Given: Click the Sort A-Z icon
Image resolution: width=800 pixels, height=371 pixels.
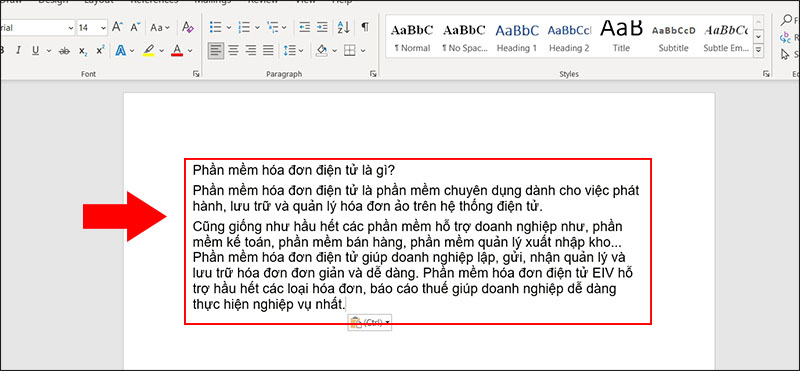Looking at the screenshot, I should click(343, 27).
